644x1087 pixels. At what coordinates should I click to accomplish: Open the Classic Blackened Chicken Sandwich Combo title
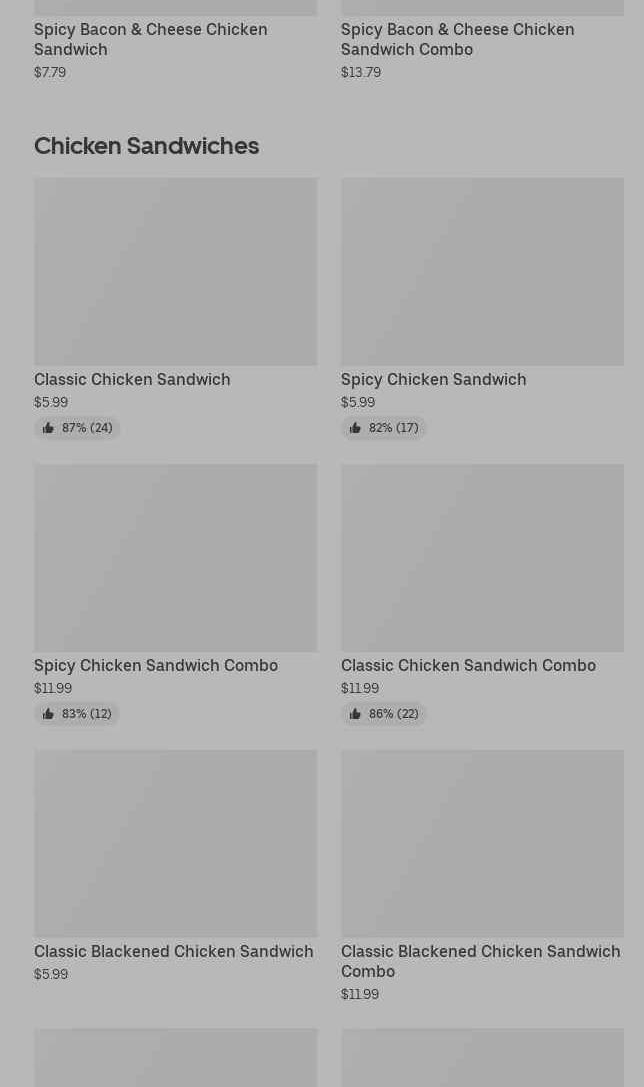480,961
